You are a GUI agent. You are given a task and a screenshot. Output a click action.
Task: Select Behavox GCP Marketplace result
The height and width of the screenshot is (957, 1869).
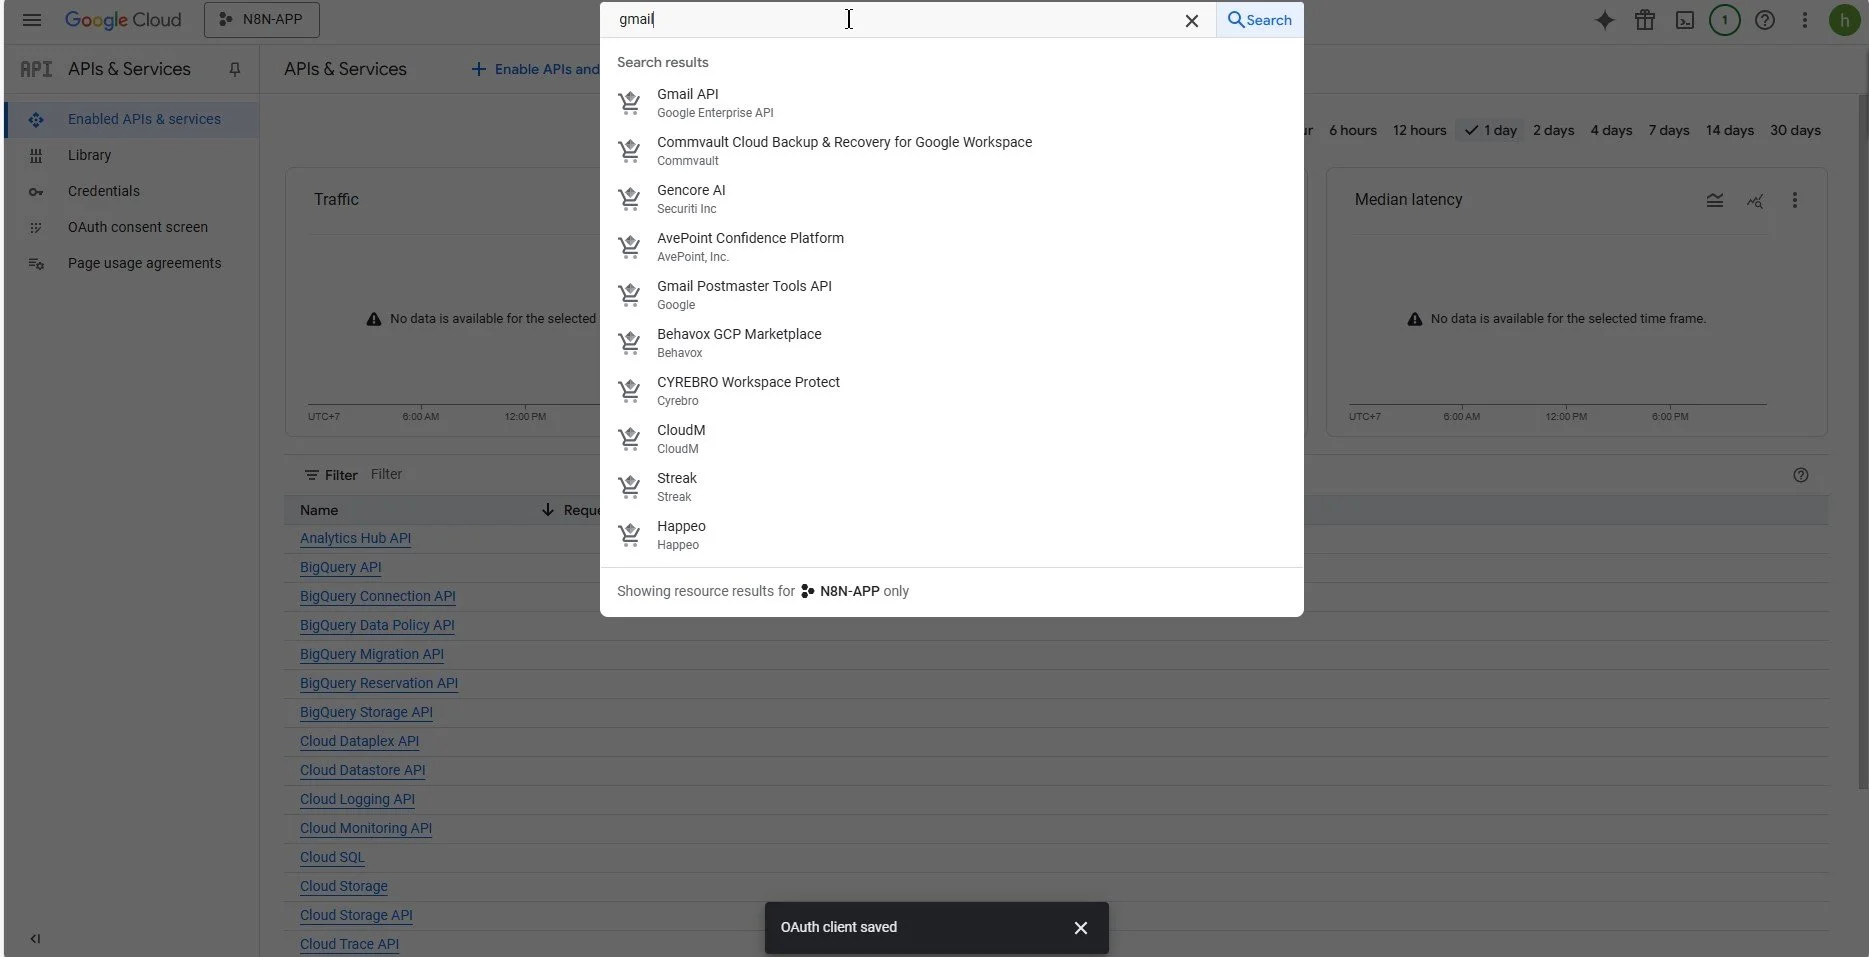(x=951, y=342)
